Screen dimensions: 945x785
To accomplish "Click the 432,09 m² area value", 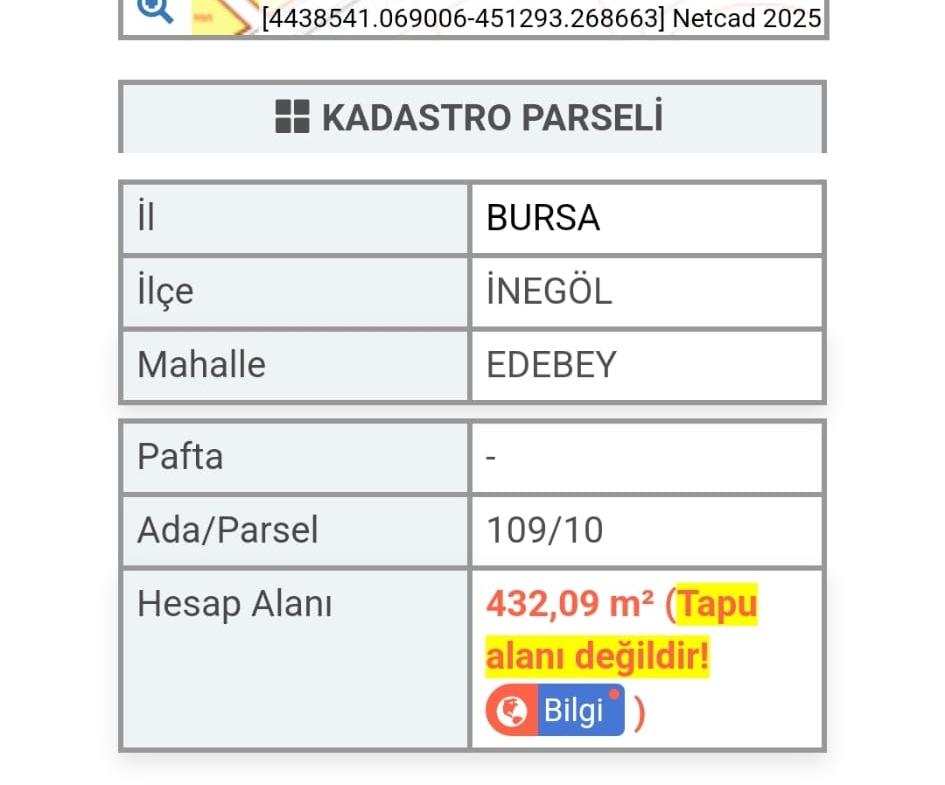I will click(x=570, y=603).
